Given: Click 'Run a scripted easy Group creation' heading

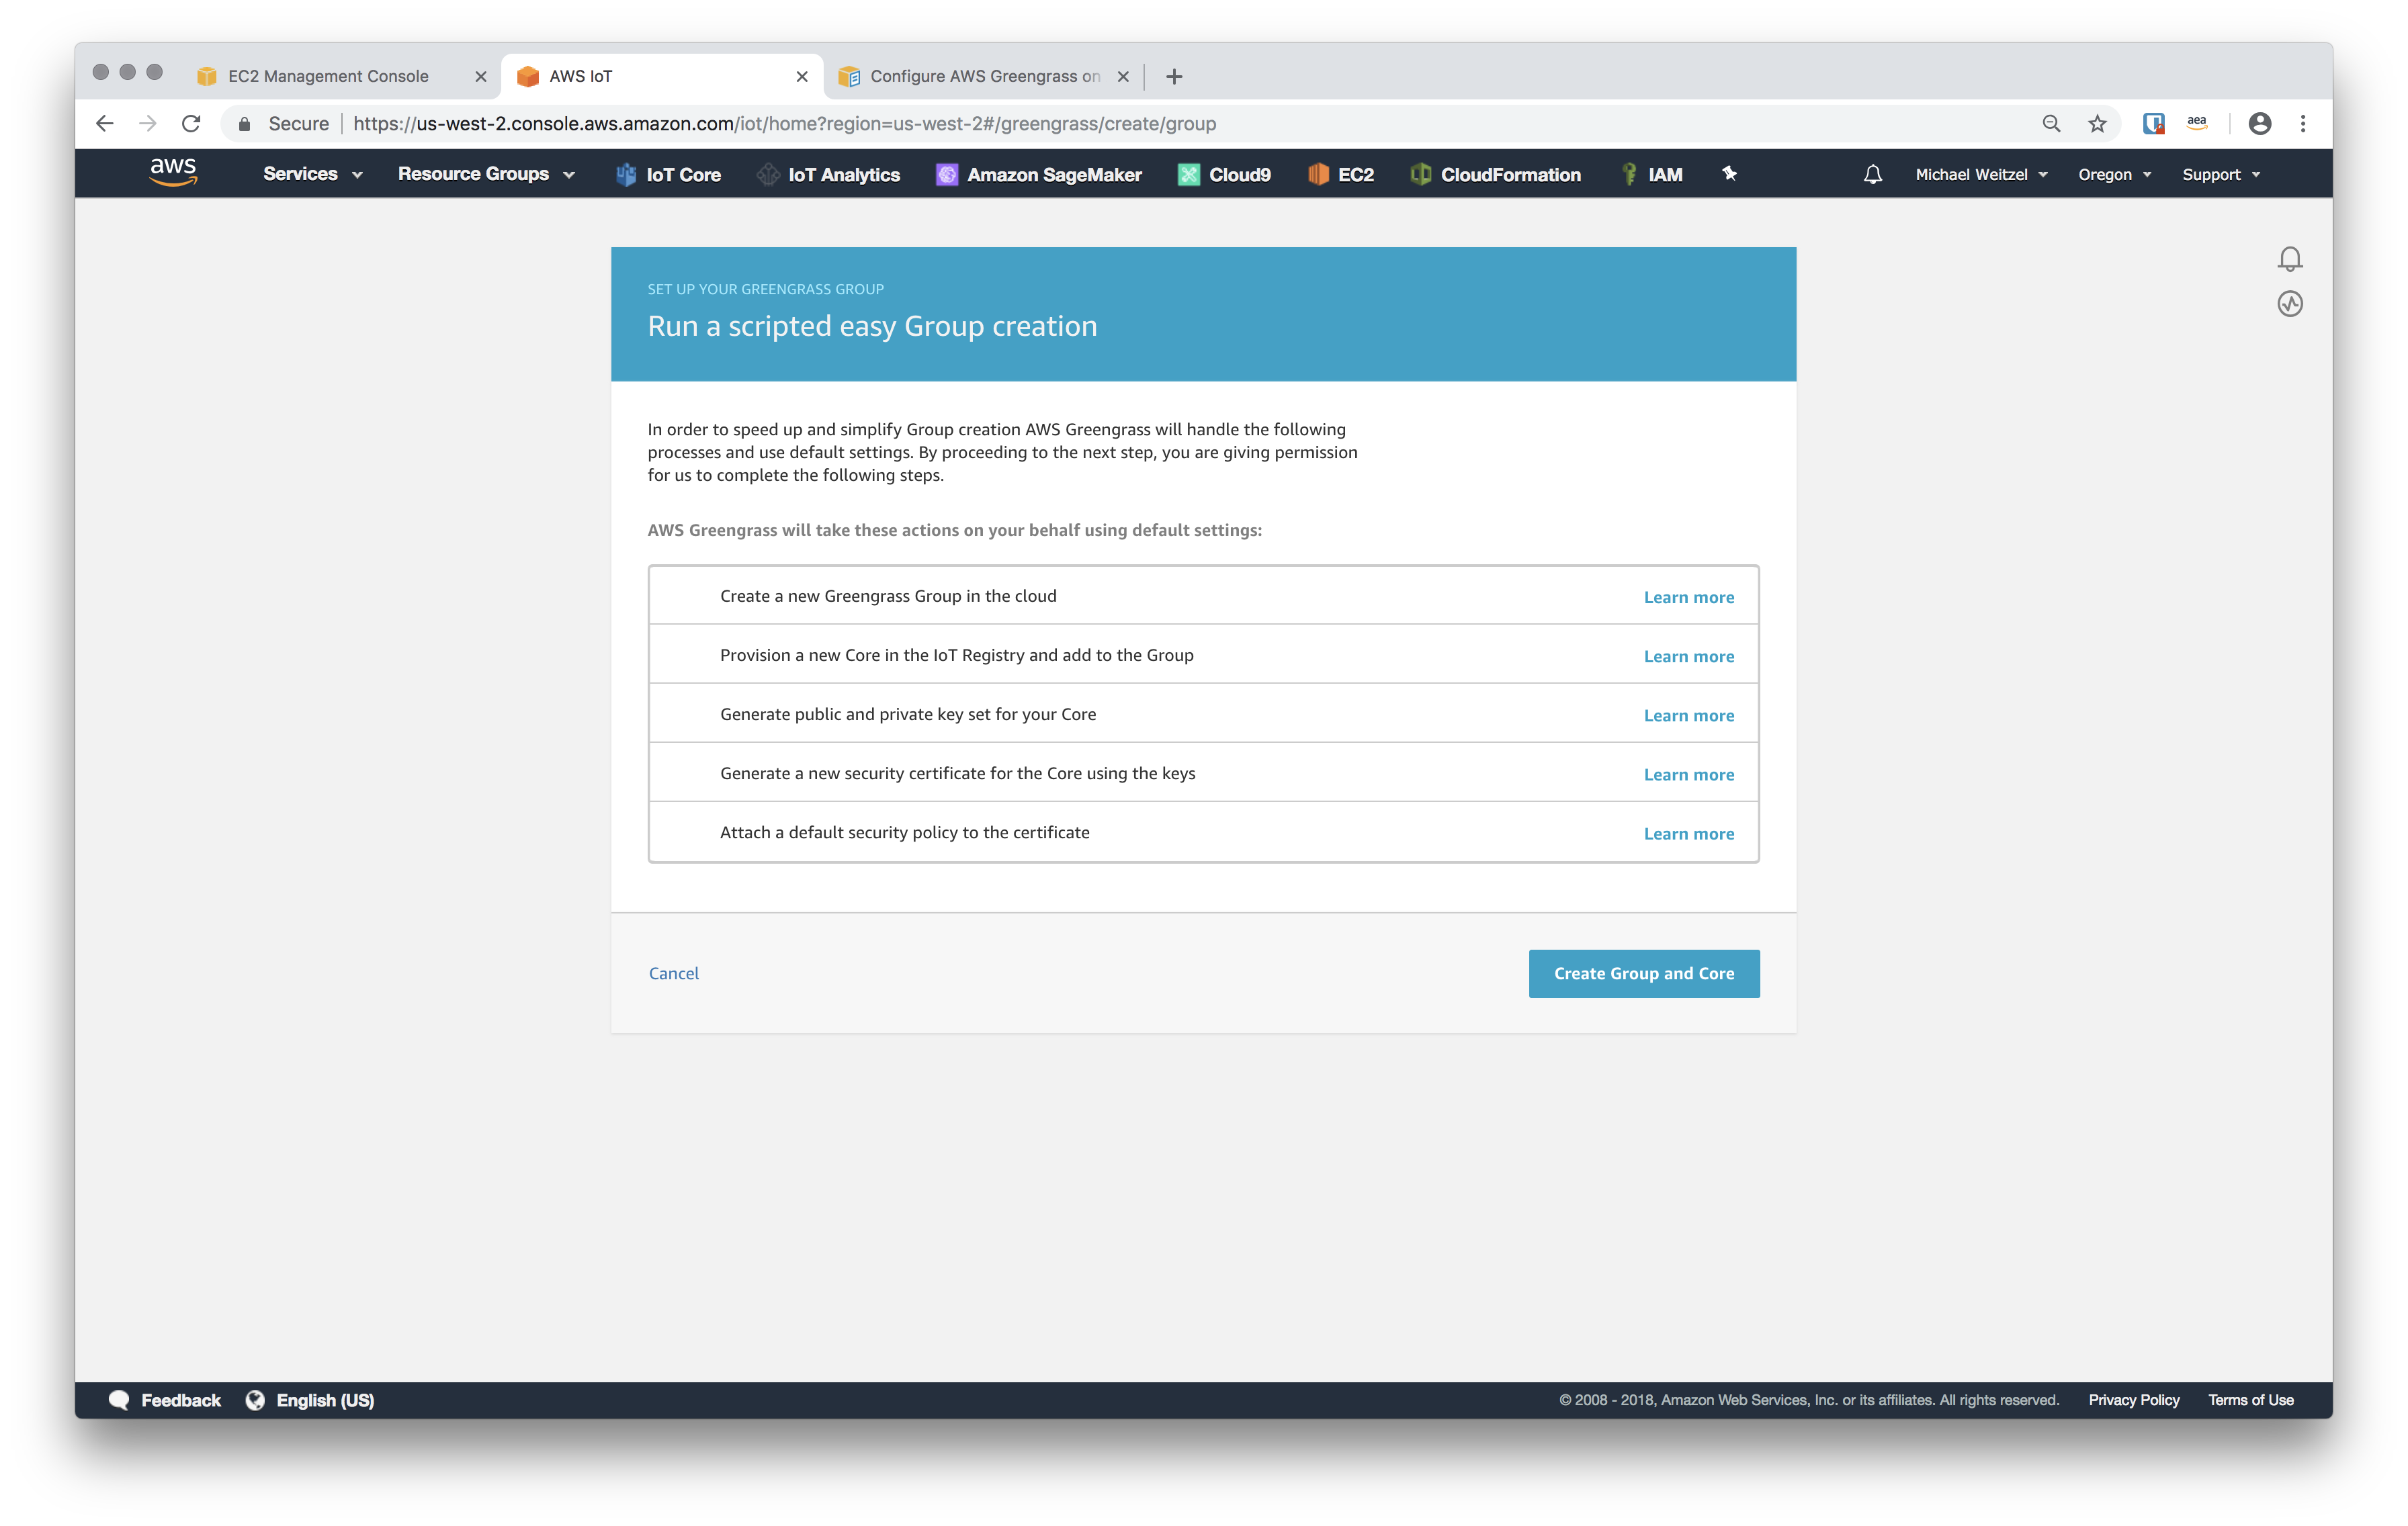Looking at the screenshot, I should (x=872, y=326).
